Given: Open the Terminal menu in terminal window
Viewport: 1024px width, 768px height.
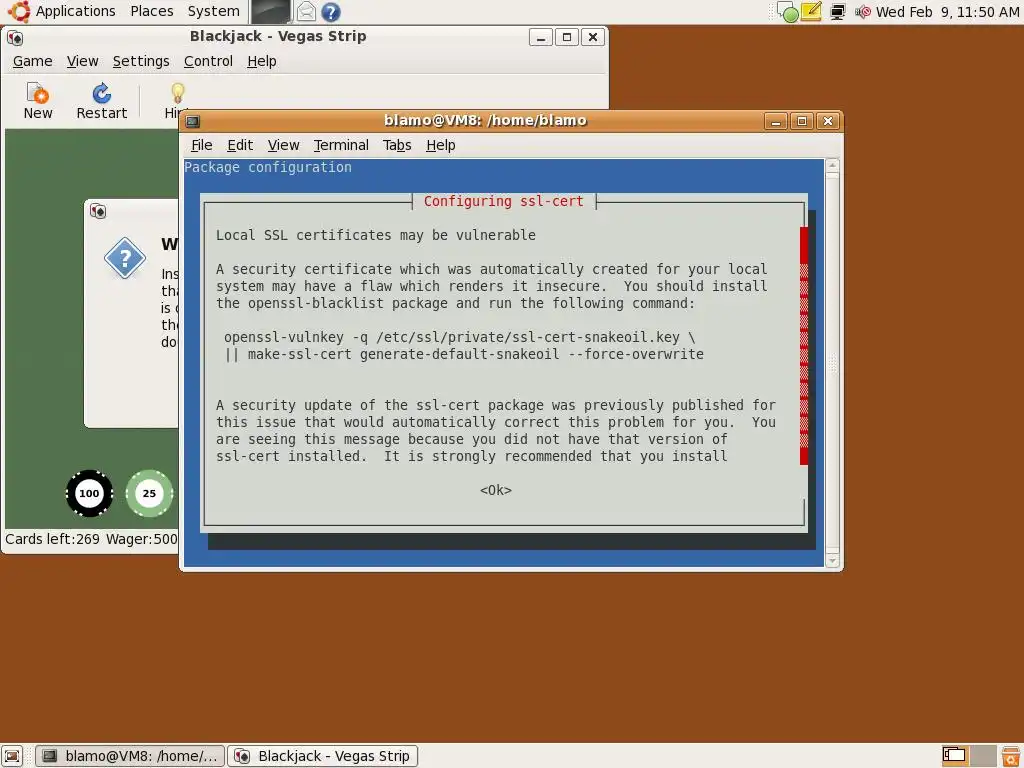Looking at the screenshot, I should click(x=341, y=145).
